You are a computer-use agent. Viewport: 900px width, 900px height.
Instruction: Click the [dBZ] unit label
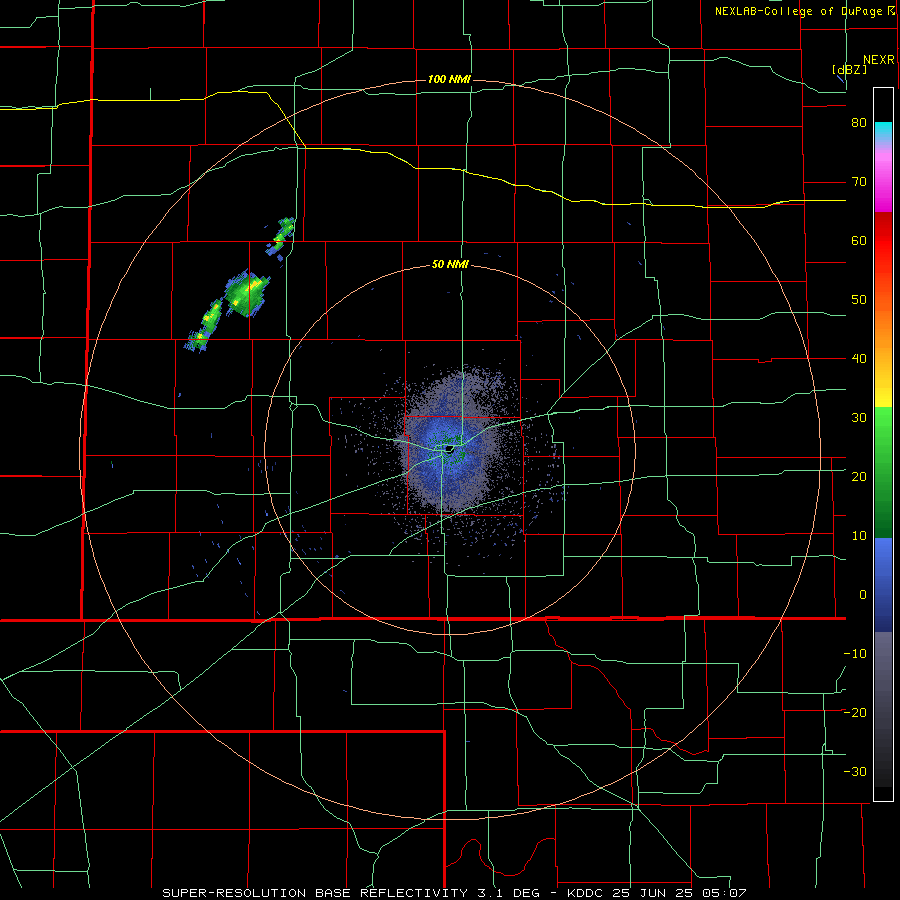[849, 69]
